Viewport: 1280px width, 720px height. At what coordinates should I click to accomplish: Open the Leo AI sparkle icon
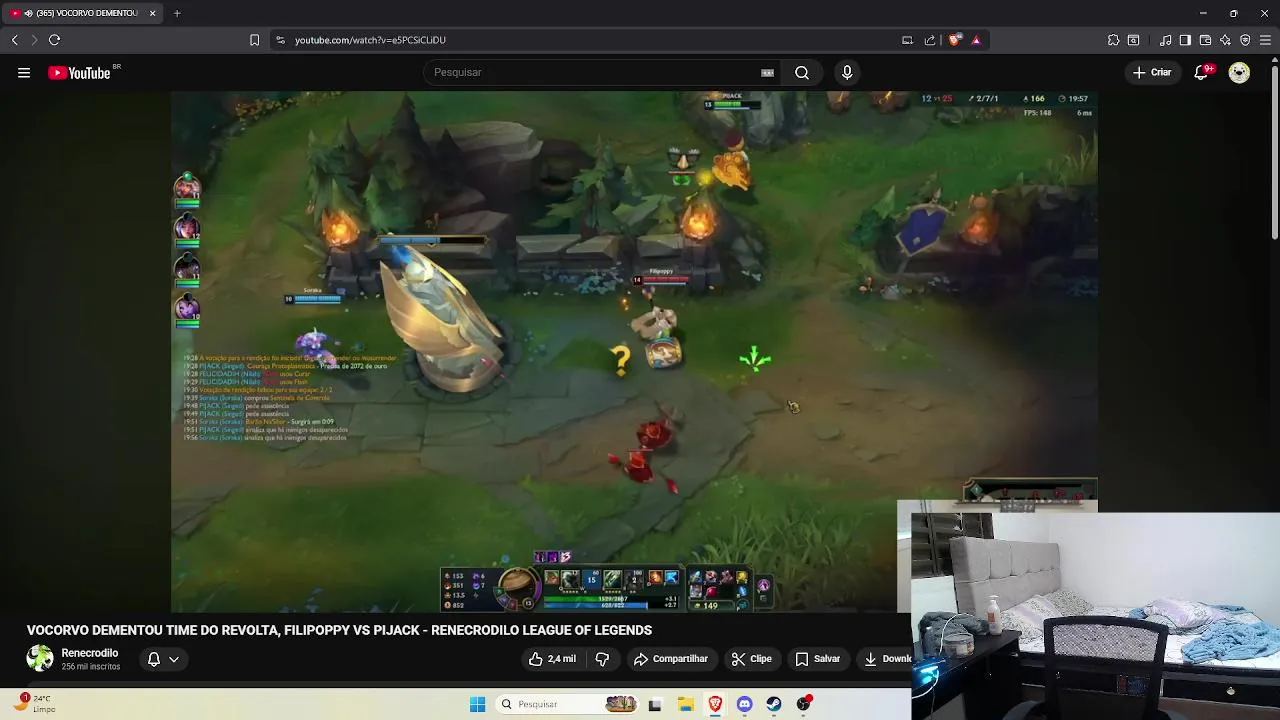1225,40
